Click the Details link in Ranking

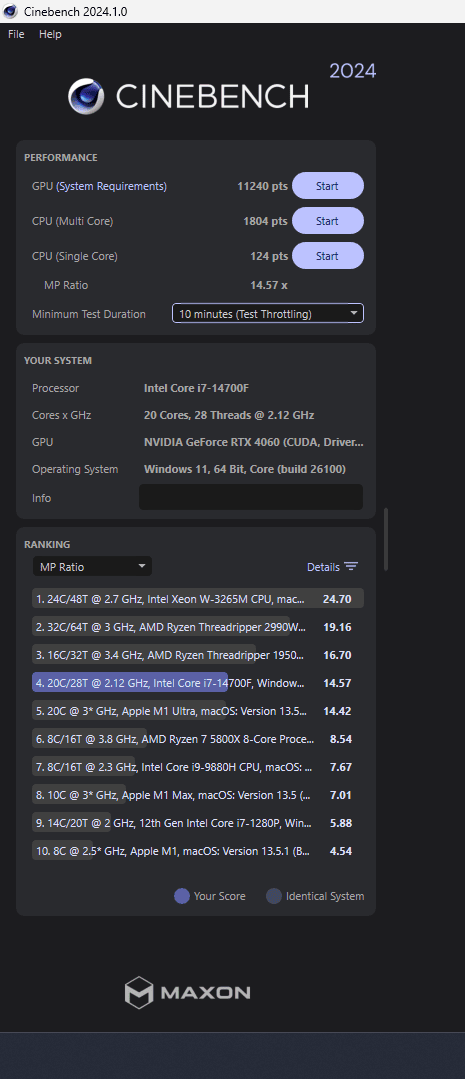tap(323, 567)
